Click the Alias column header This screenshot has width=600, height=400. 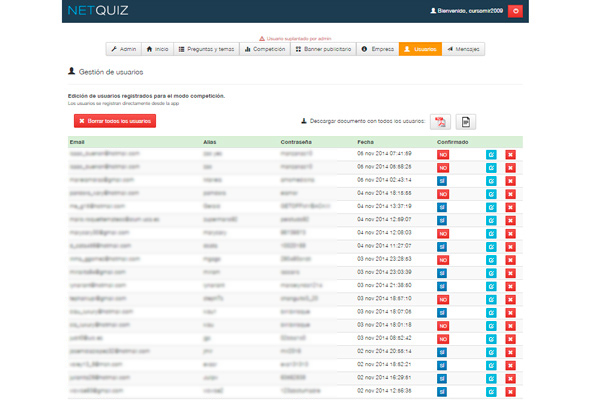(210, 142)
